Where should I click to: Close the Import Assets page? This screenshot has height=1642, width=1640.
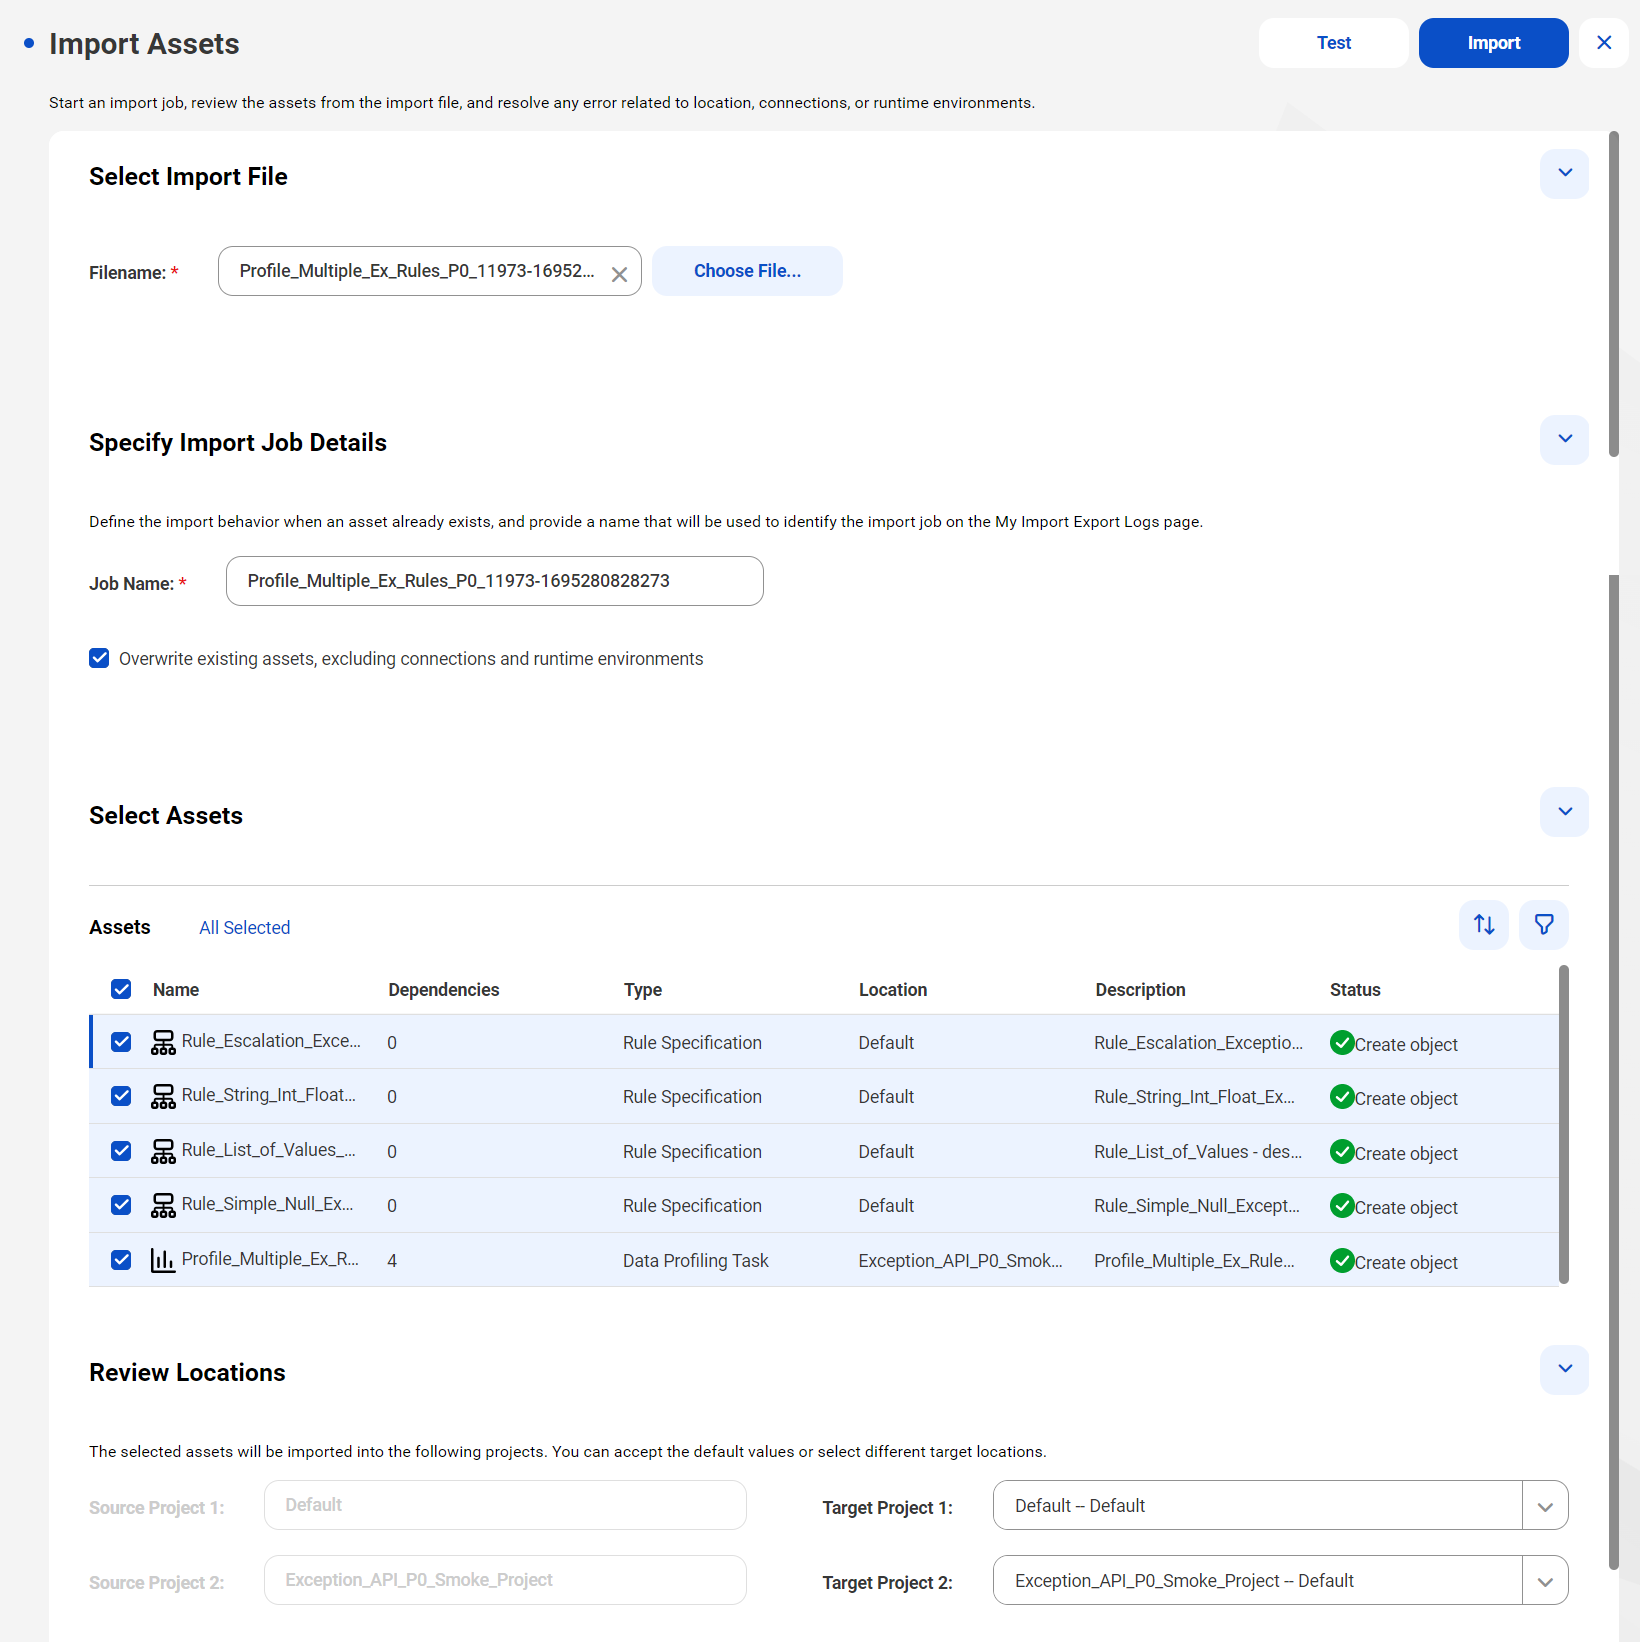coord(1604,43)
